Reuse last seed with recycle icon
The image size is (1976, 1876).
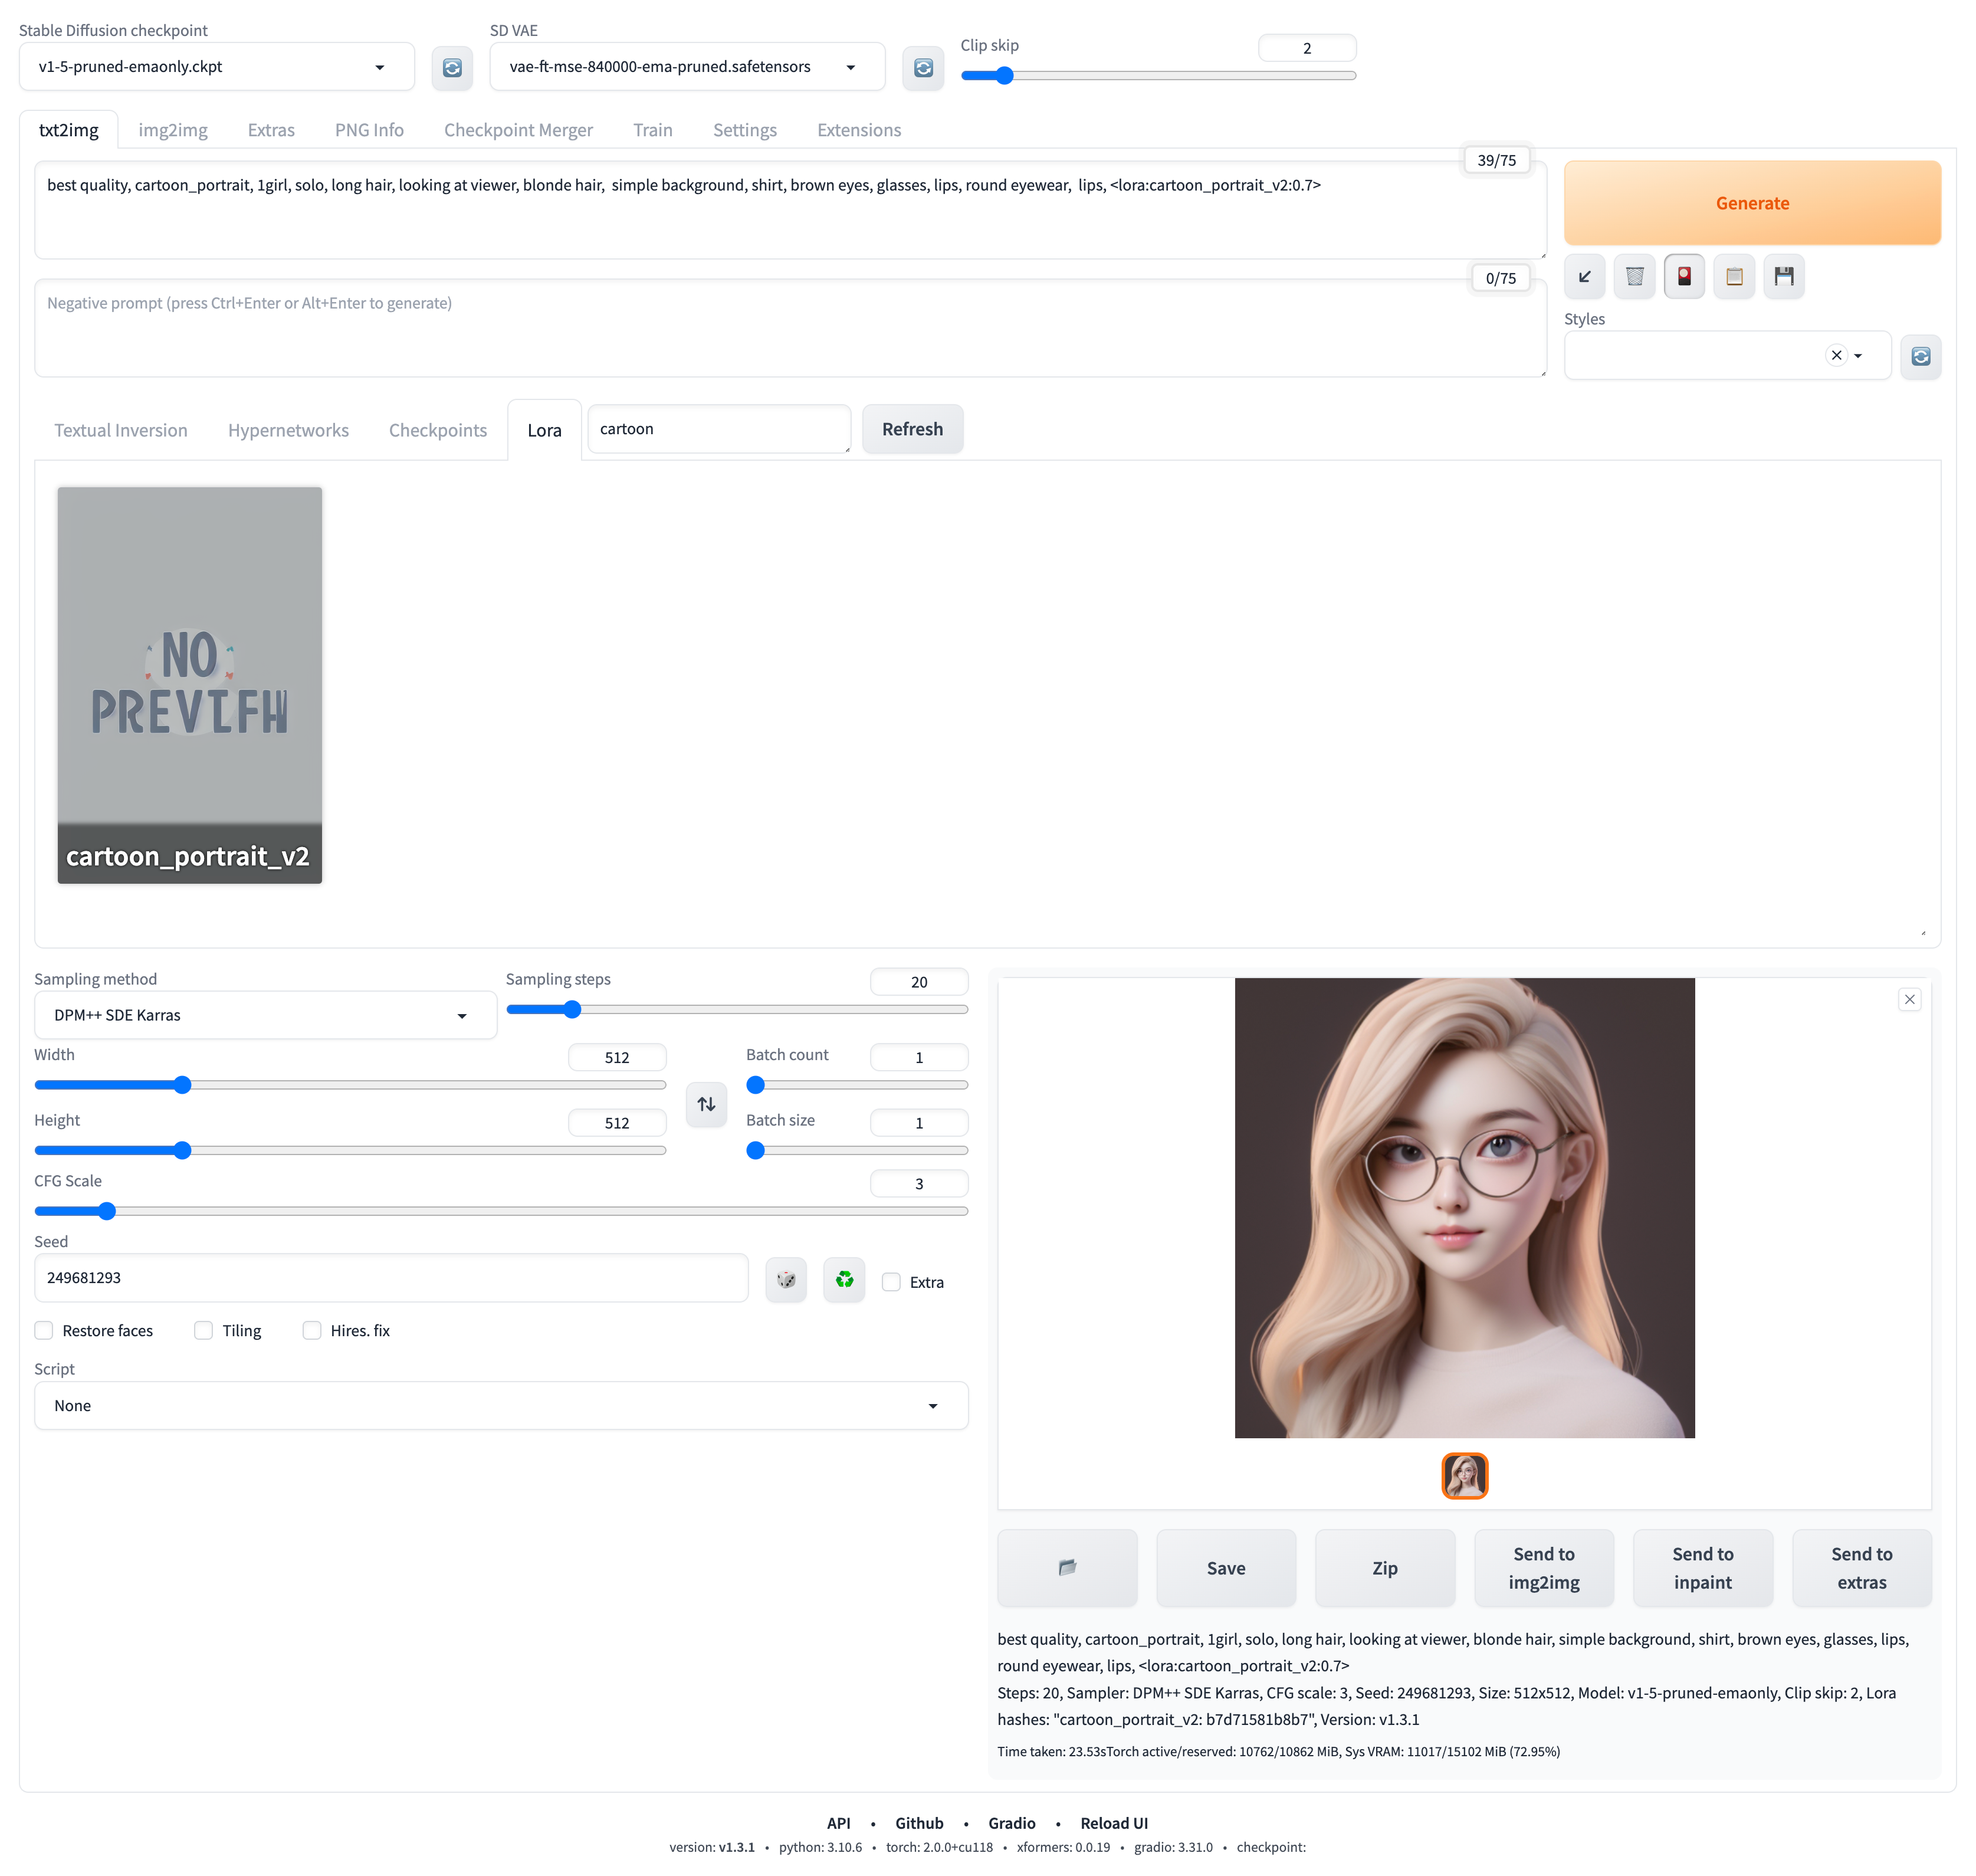tap(844, 1280)
